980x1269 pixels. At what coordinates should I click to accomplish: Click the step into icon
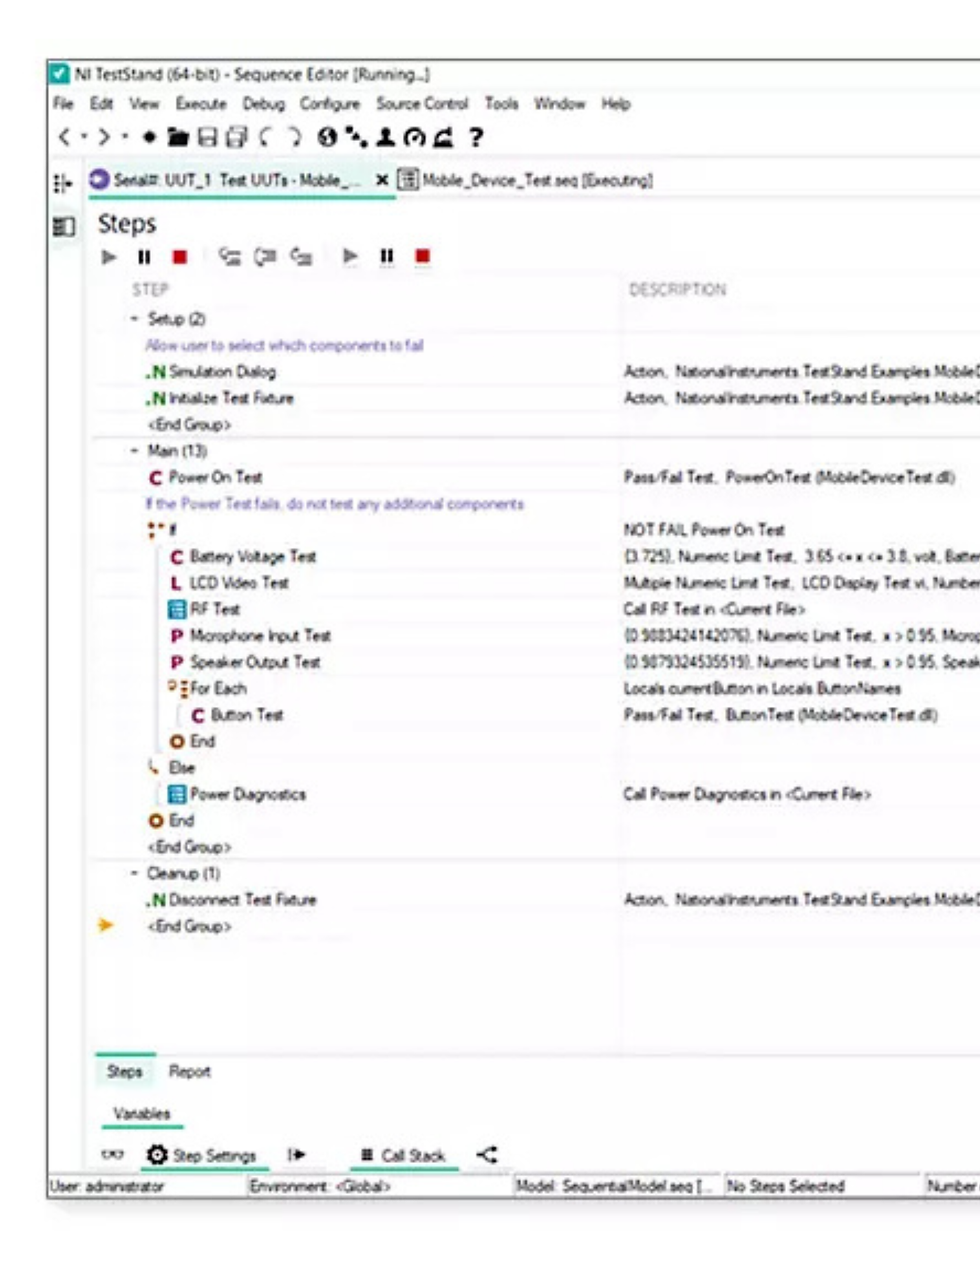point(230,257)
